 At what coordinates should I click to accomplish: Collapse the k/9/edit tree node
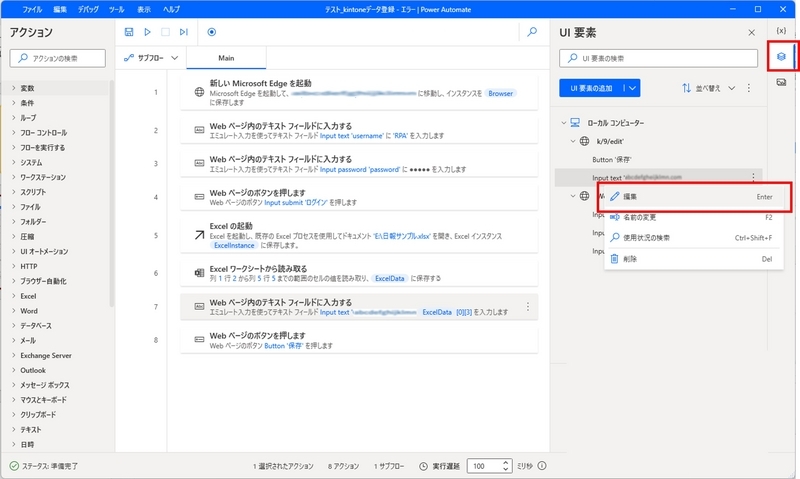(573, 141)
